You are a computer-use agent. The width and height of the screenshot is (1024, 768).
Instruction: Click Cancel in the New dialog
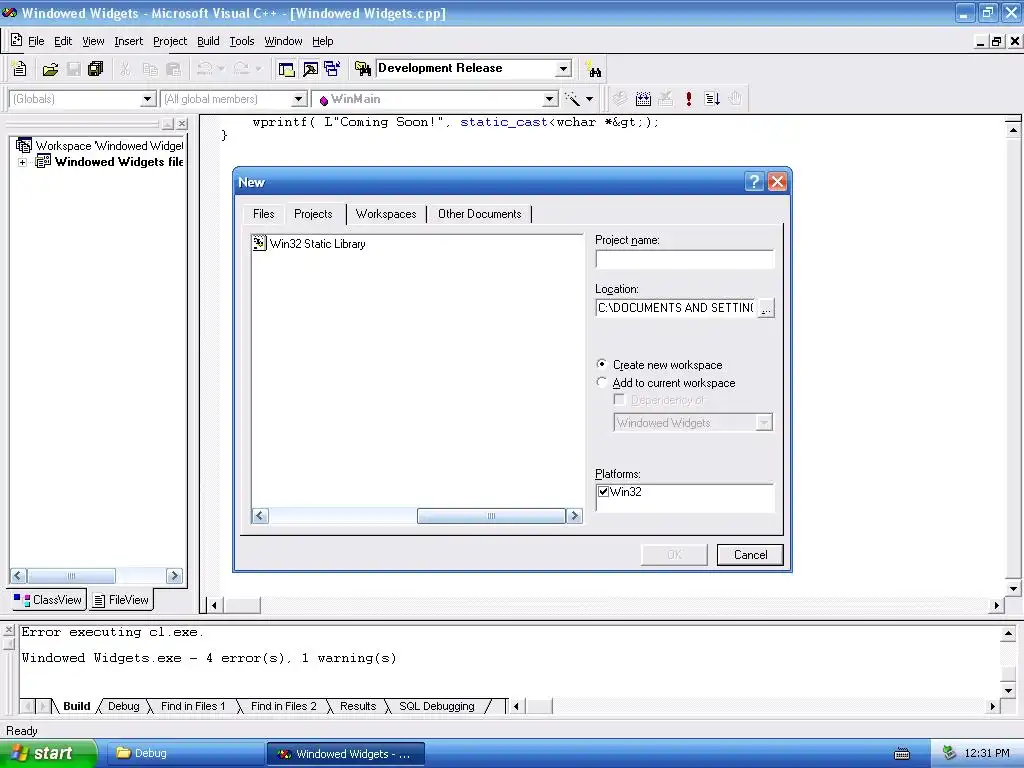click(x=750, y=554)
